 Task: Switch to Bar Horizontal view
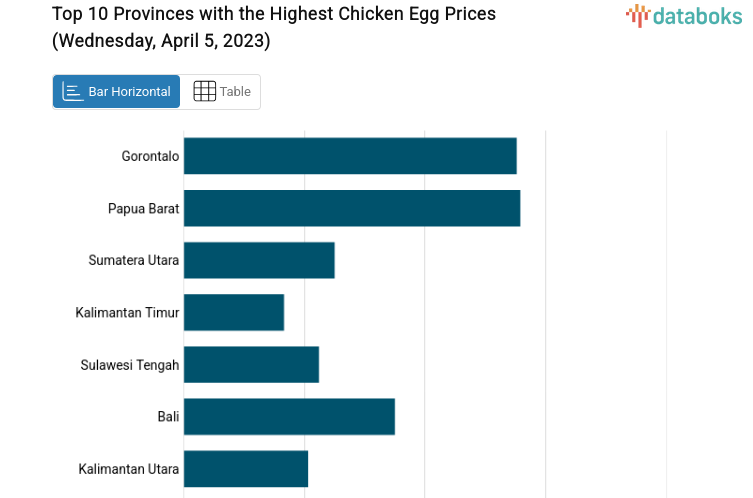pyautogui.click(x=117, y=92)
